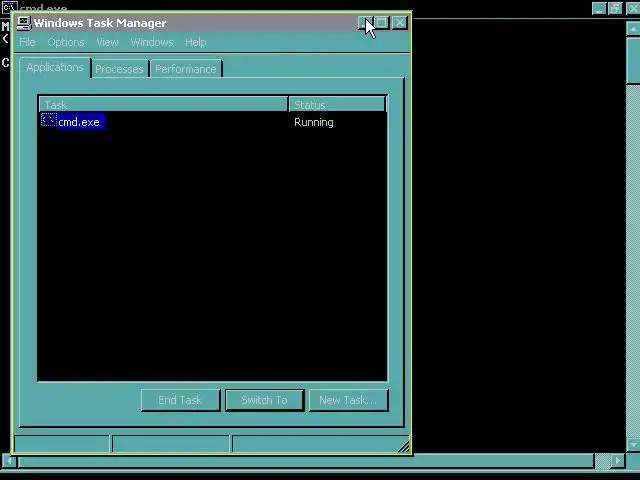Open the Windows menu
The image size is (640, 480).
pyautogui.click(x=152, y=42)
